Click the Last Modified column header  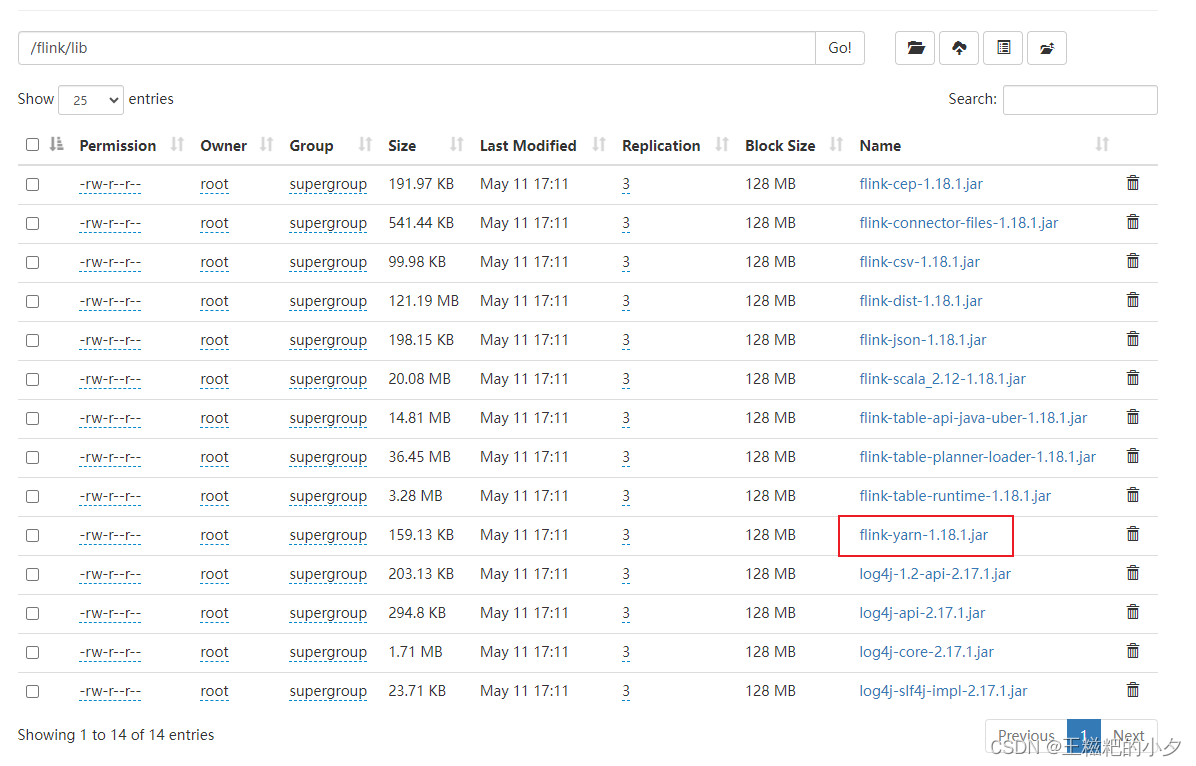[x=528, y=145]
